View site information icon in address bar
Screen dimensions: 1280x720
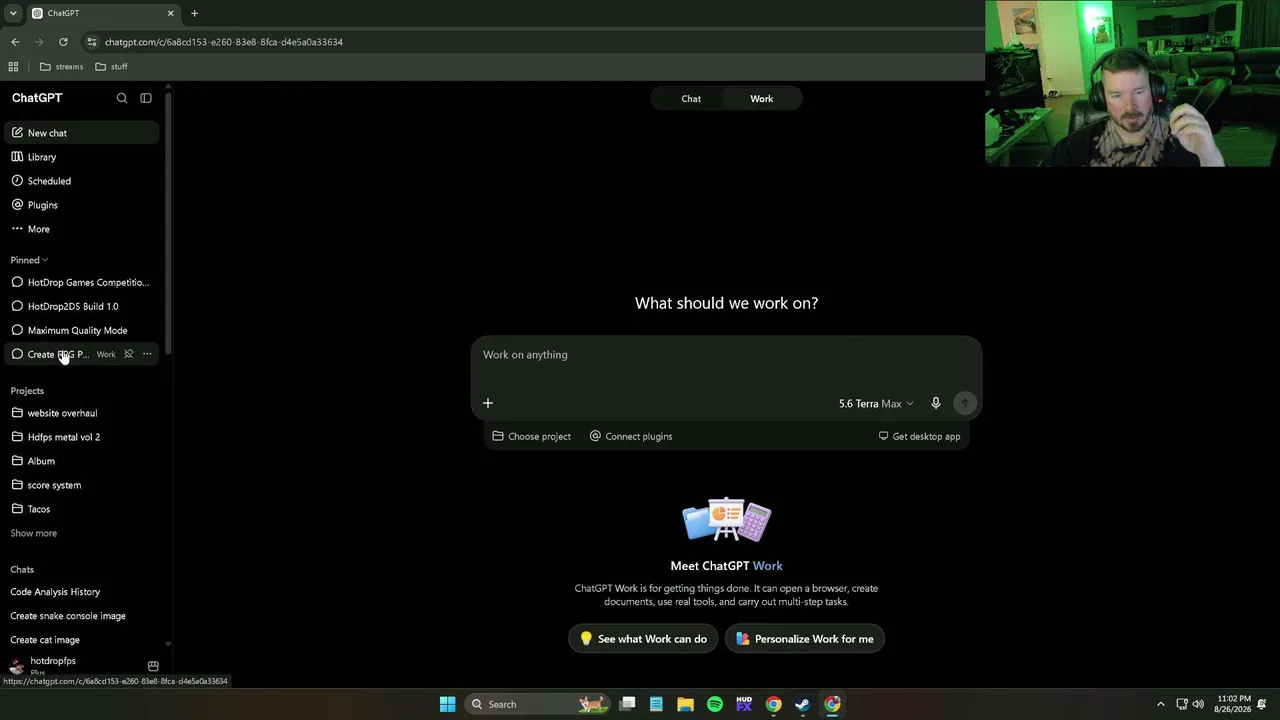(92, 42)
